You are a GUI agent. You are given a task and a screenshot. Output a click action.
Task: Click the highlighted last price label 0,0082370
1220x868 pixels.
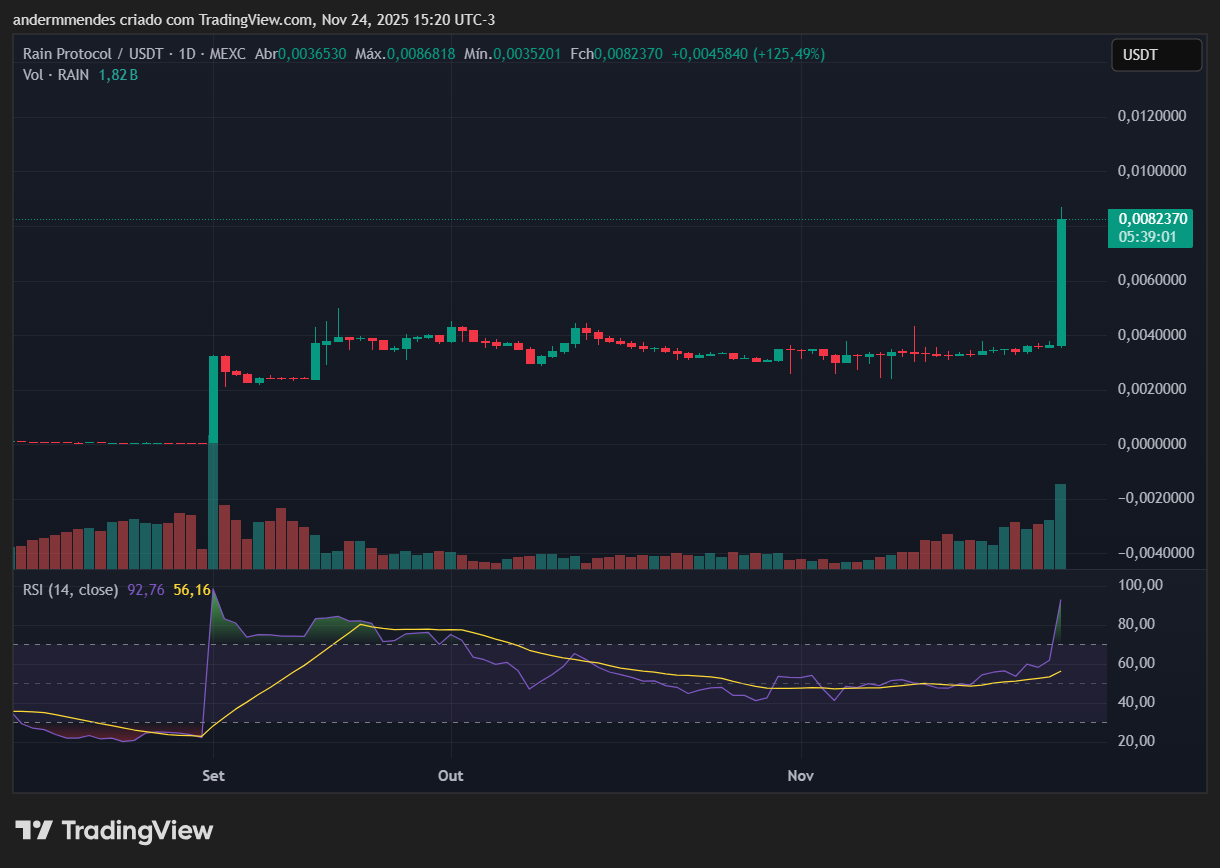click(x=1150, y=217)
